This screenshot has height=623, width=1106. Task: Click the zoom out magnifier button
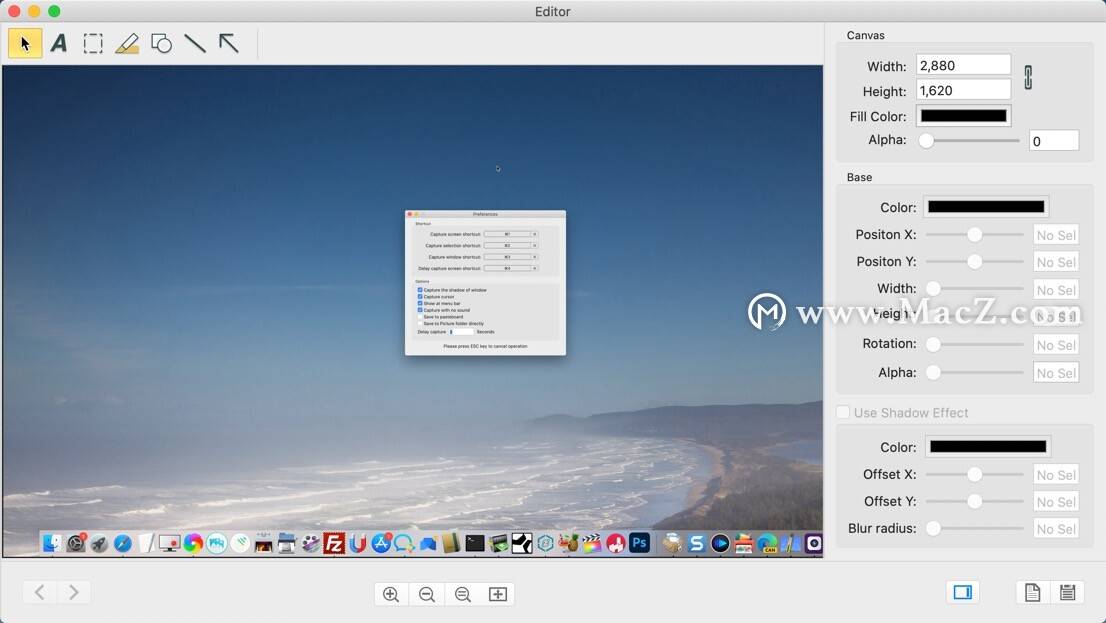tap(427, 594)
